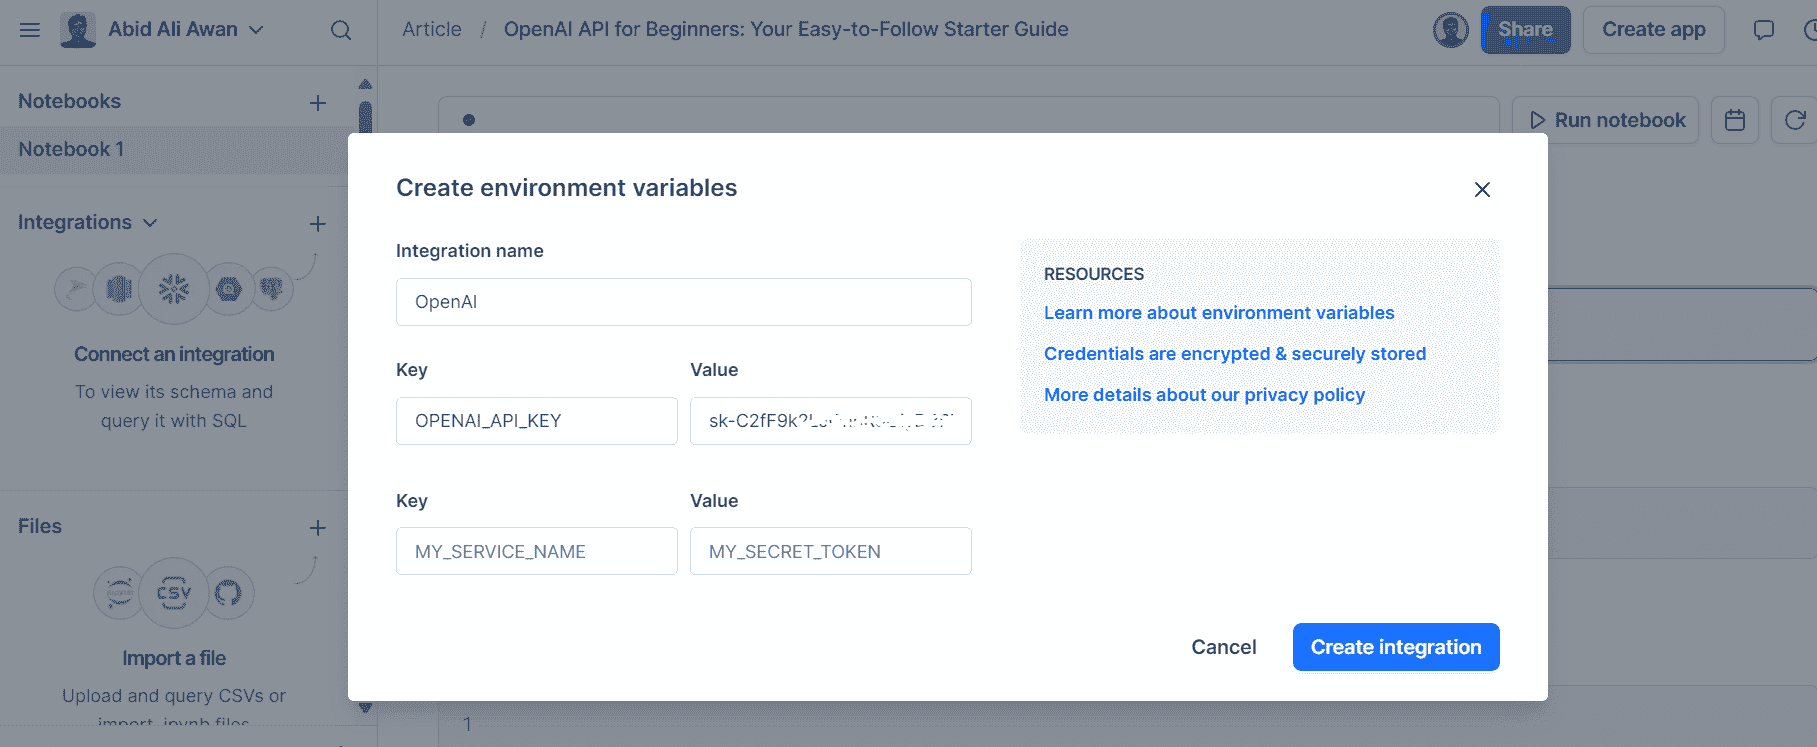
Task: Click the Create app button
Action: 1653,30
